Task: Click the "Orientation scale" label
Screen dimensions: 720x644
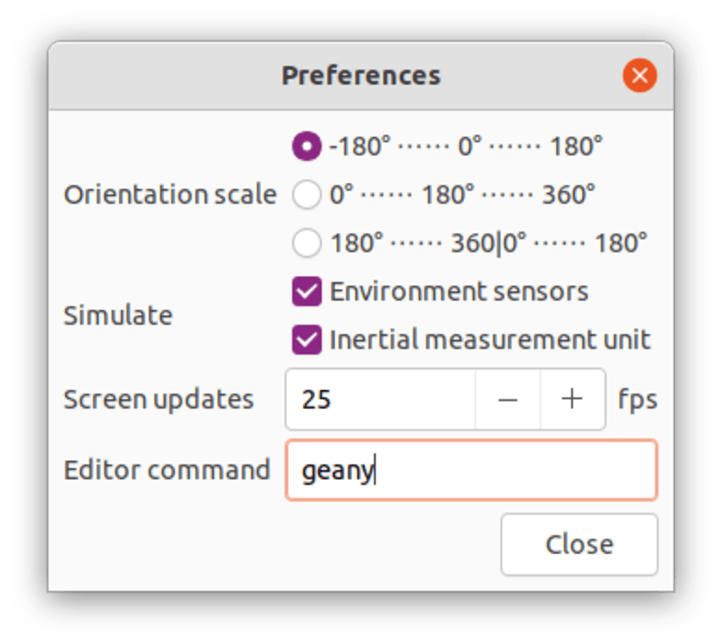Action: pos(170,194)
